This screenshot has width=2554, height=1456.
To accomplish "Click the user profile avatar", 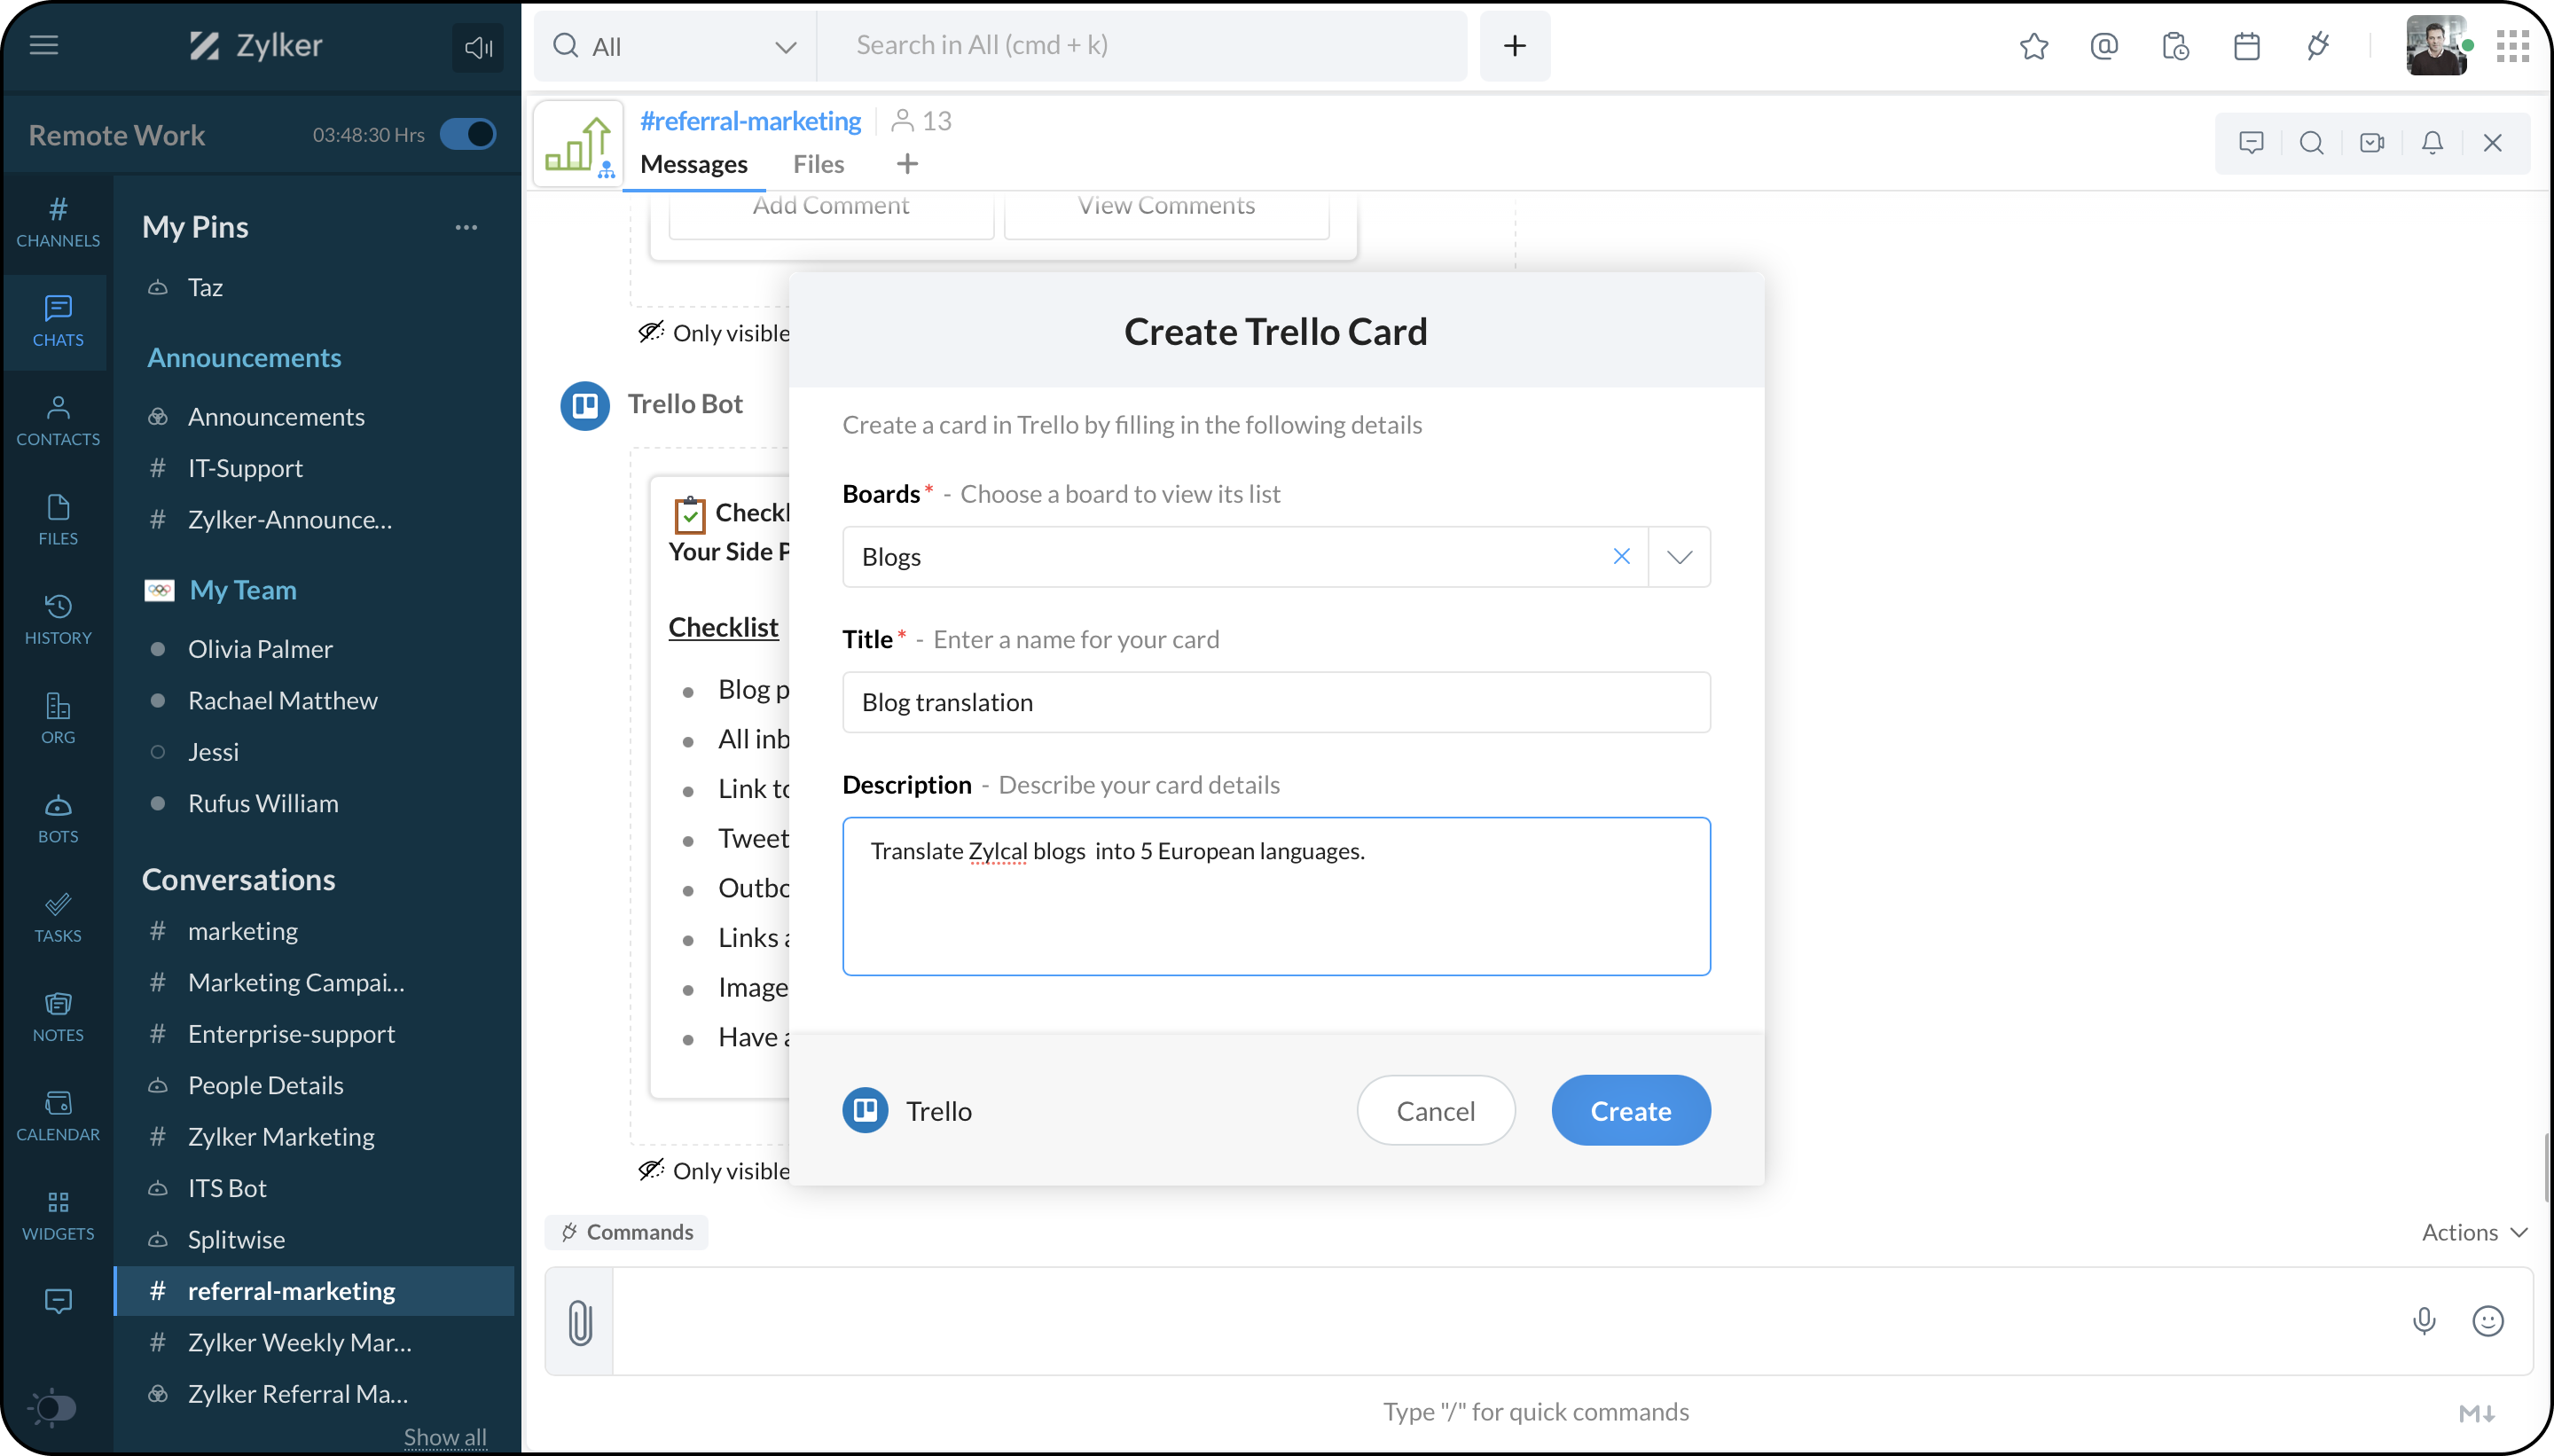I will [2436, 46].
